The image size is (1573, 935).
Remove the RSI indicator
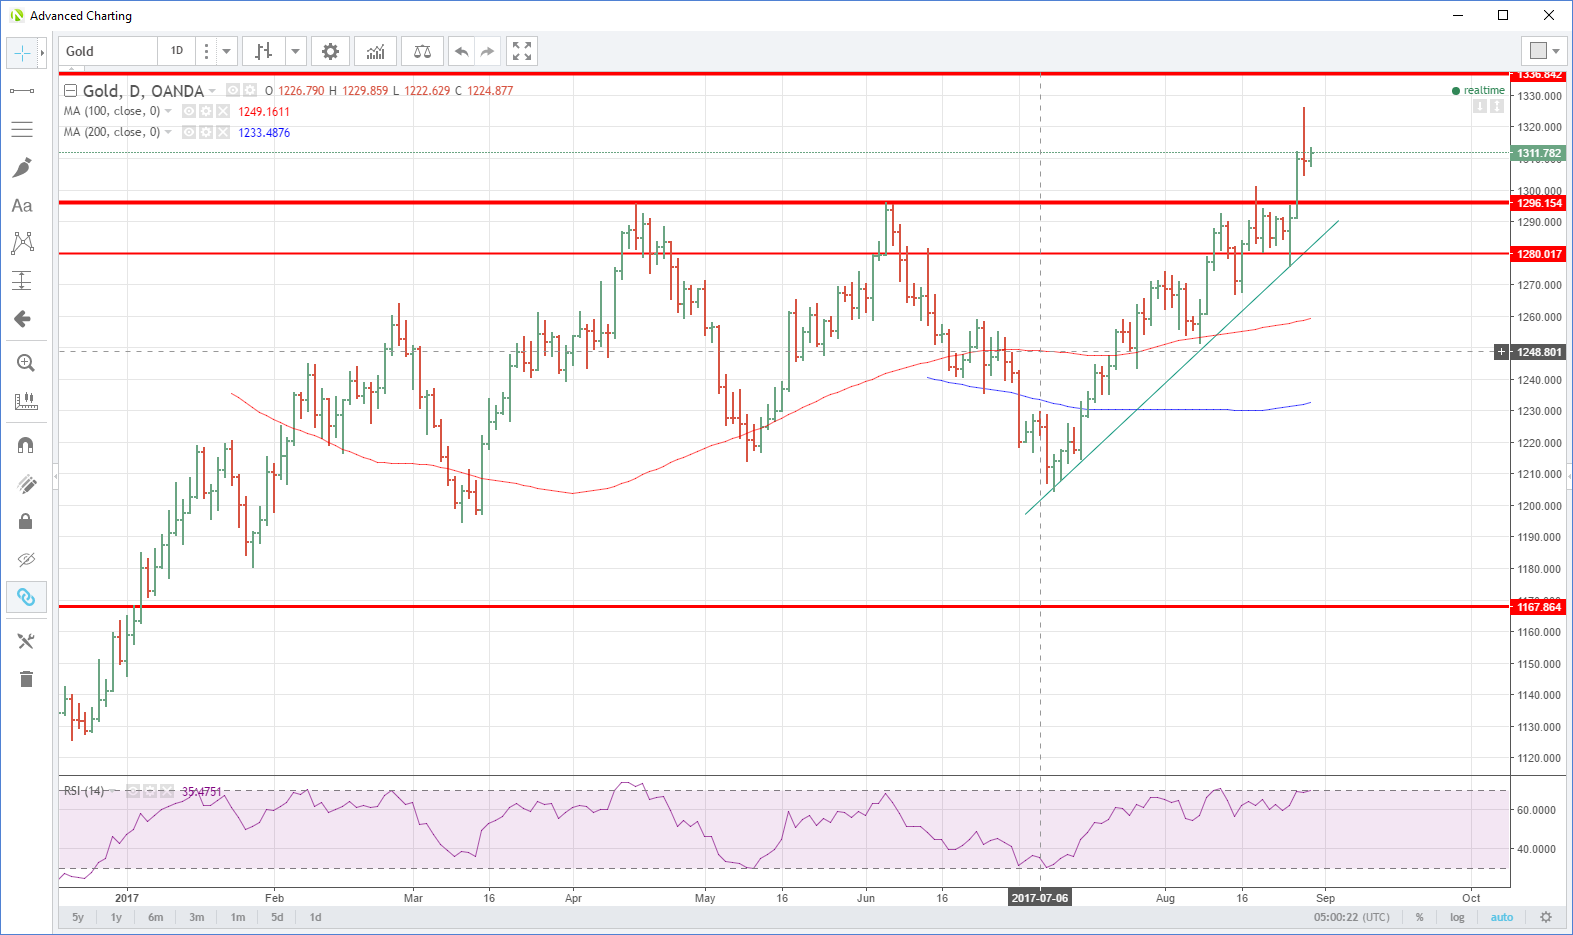click(x=167, y=791)
